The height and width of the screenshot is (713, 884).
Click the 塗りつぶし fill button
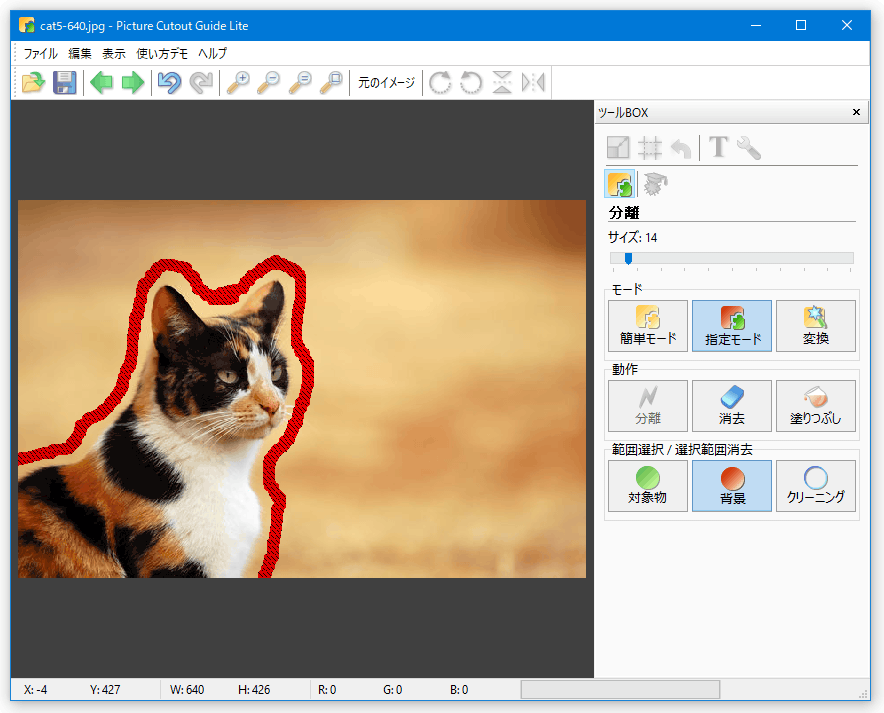pyautogui.click(x=816, y=406)
